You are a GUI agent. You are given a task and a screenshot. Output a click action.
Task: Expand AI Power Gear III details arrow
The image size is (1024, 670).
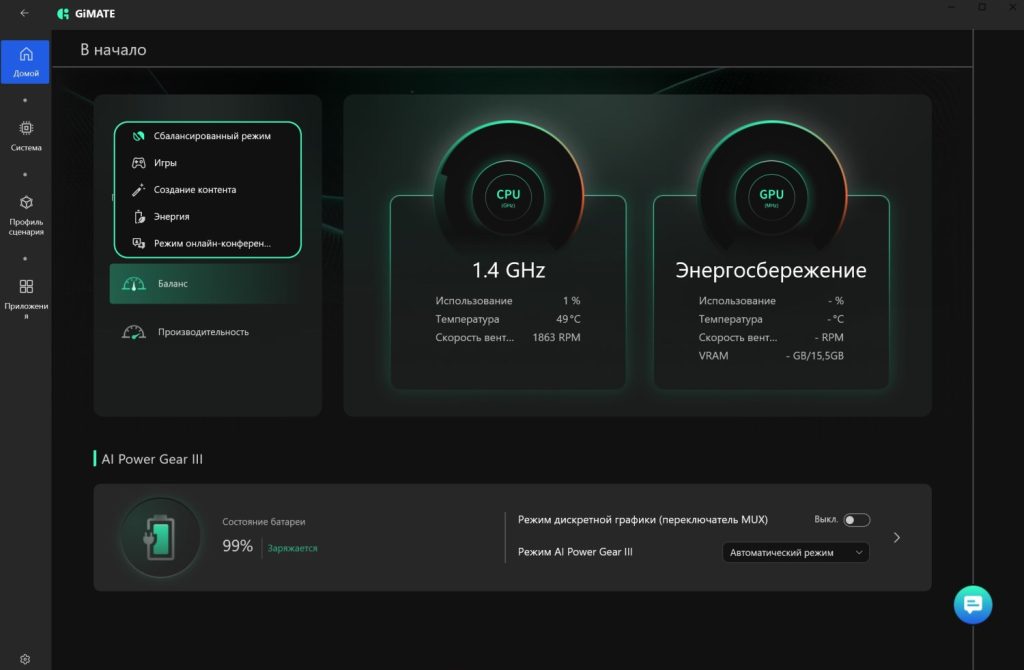897,537
